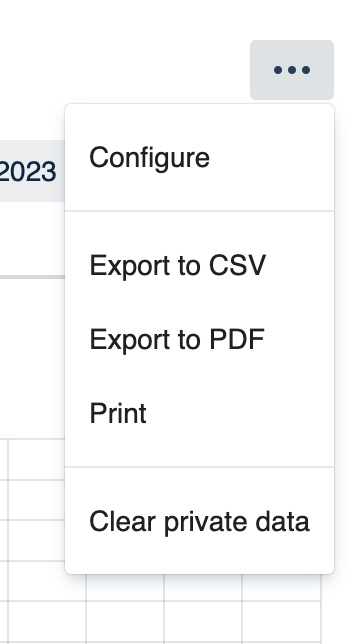Click the divider line below Configure

tap(200, 211)
